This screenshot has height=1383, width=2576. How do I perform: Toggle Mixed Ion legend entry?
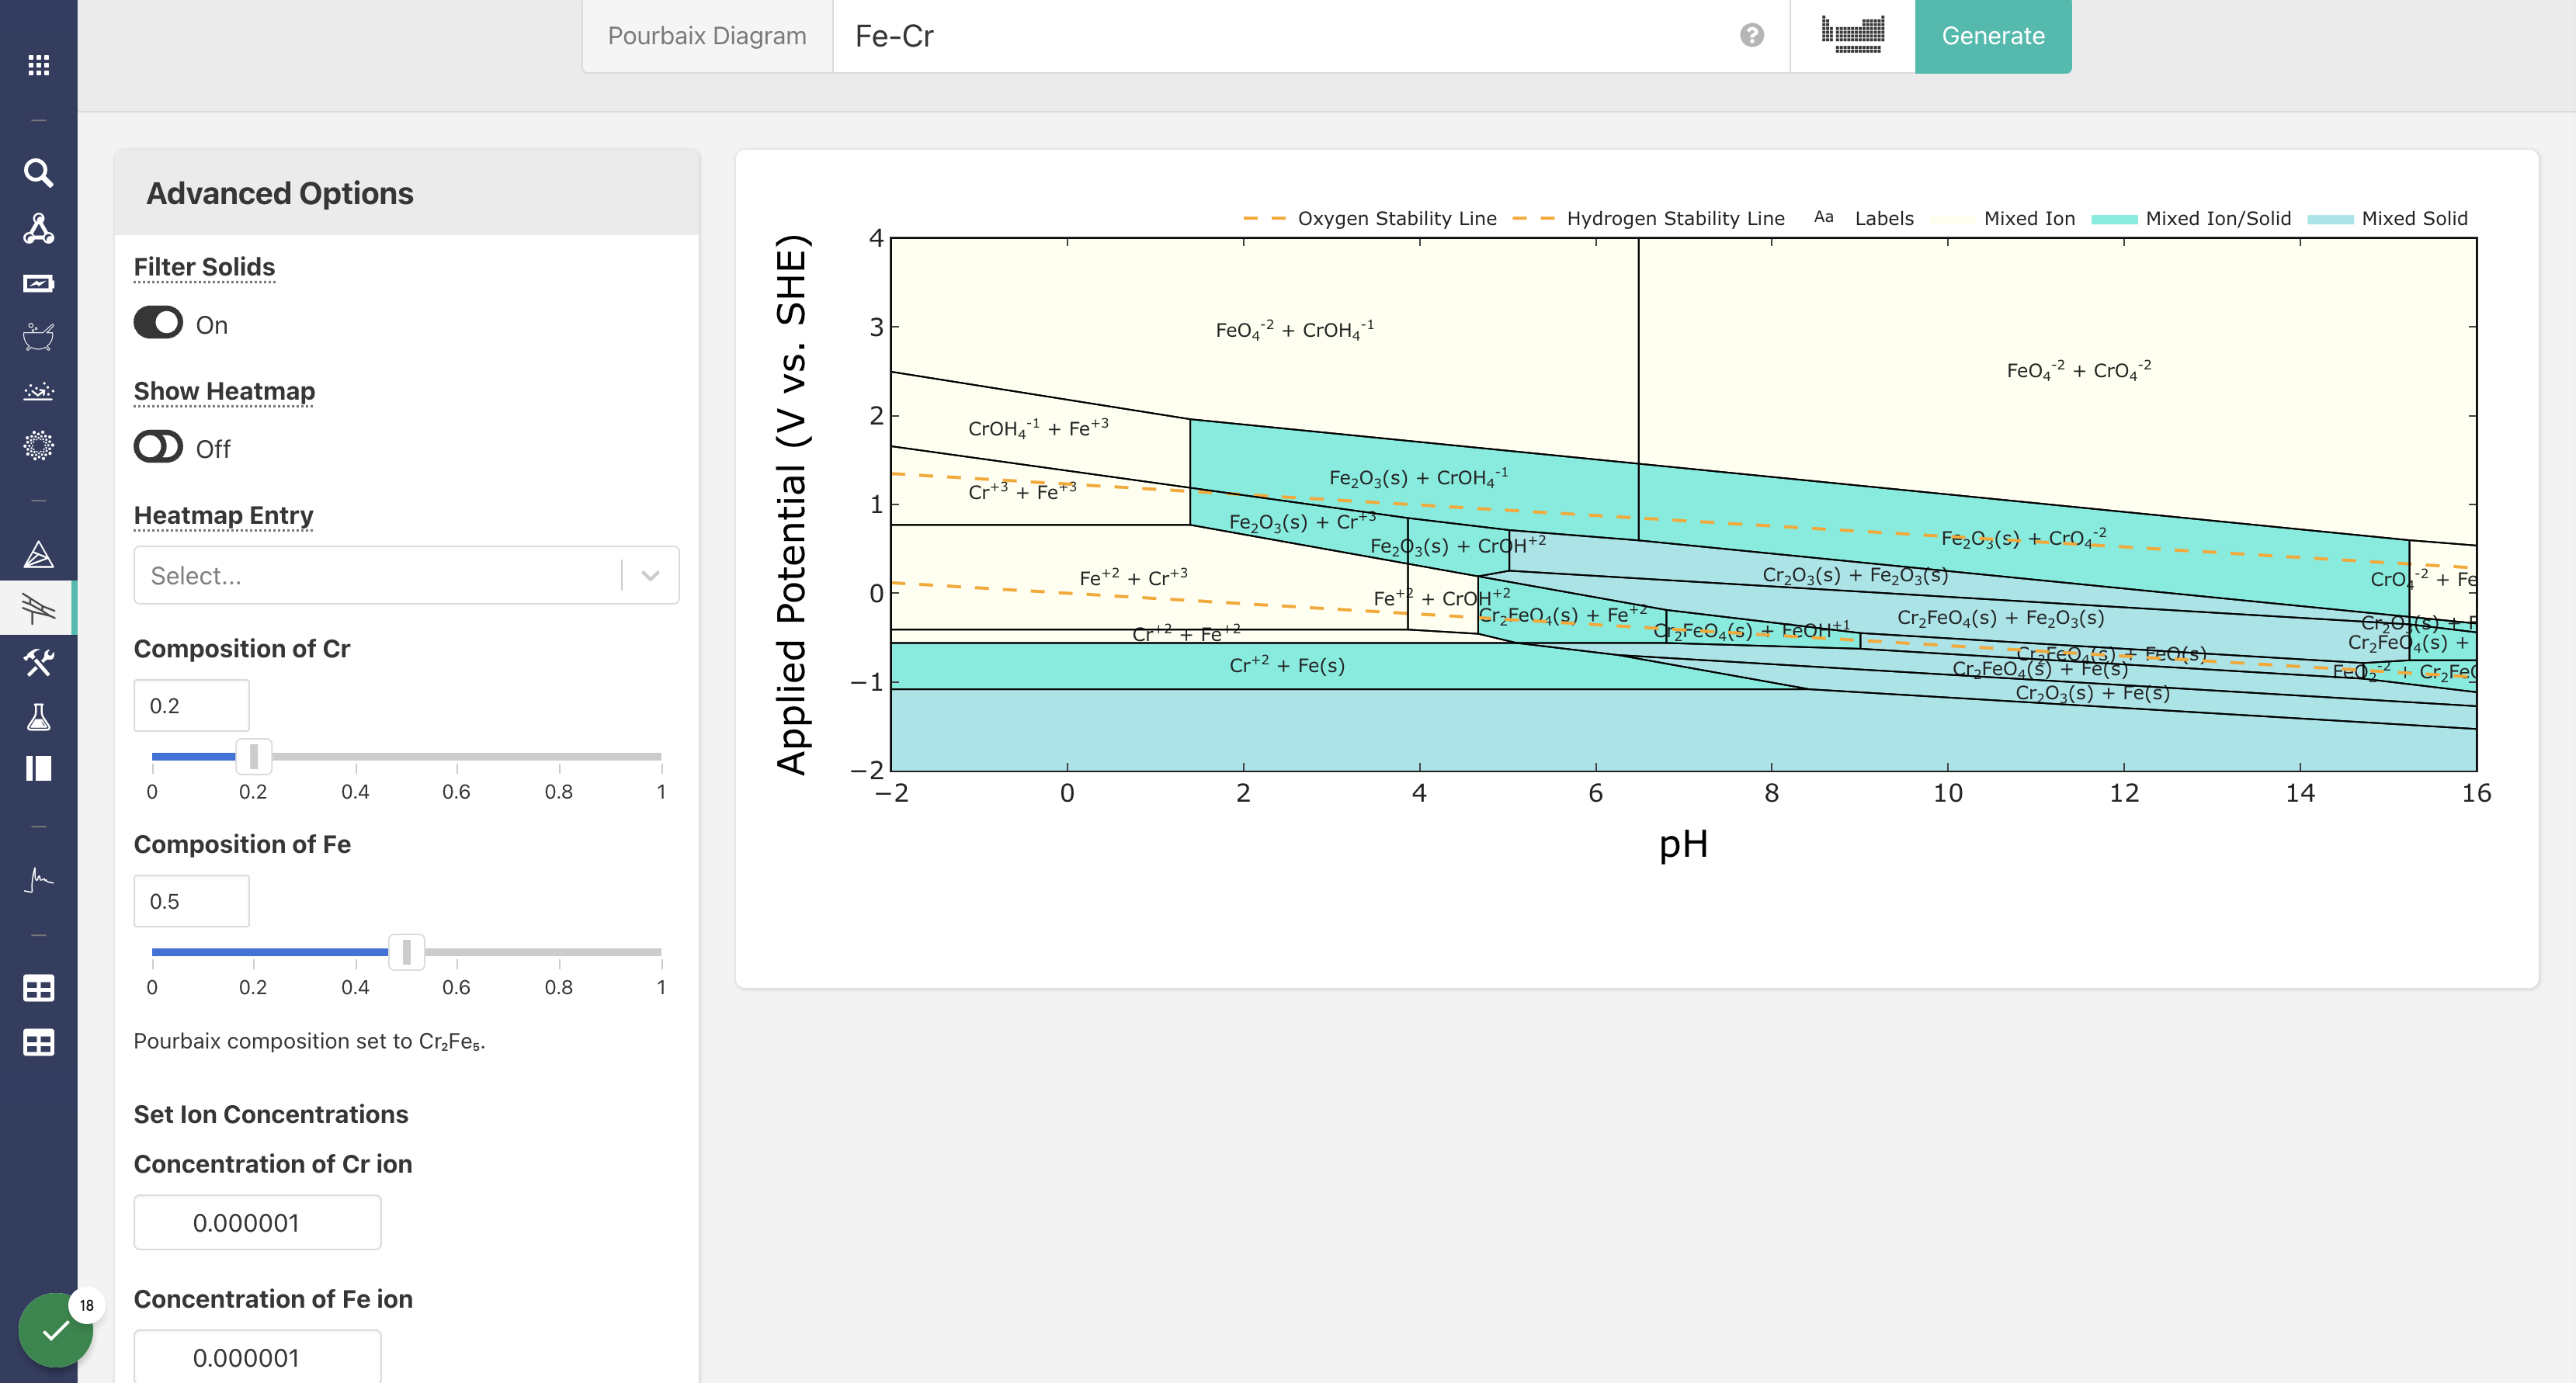2003,218
